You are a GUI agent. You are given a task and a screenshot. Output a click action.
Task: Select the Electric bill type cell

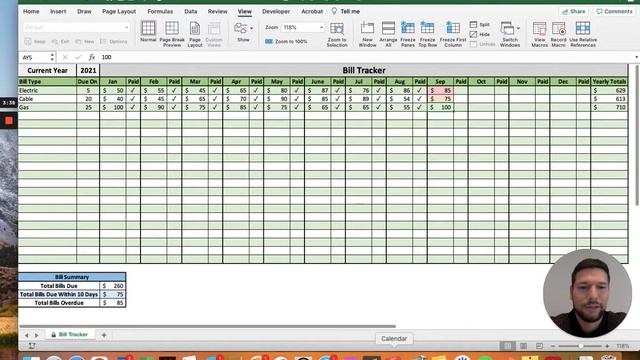pos(47,90)
